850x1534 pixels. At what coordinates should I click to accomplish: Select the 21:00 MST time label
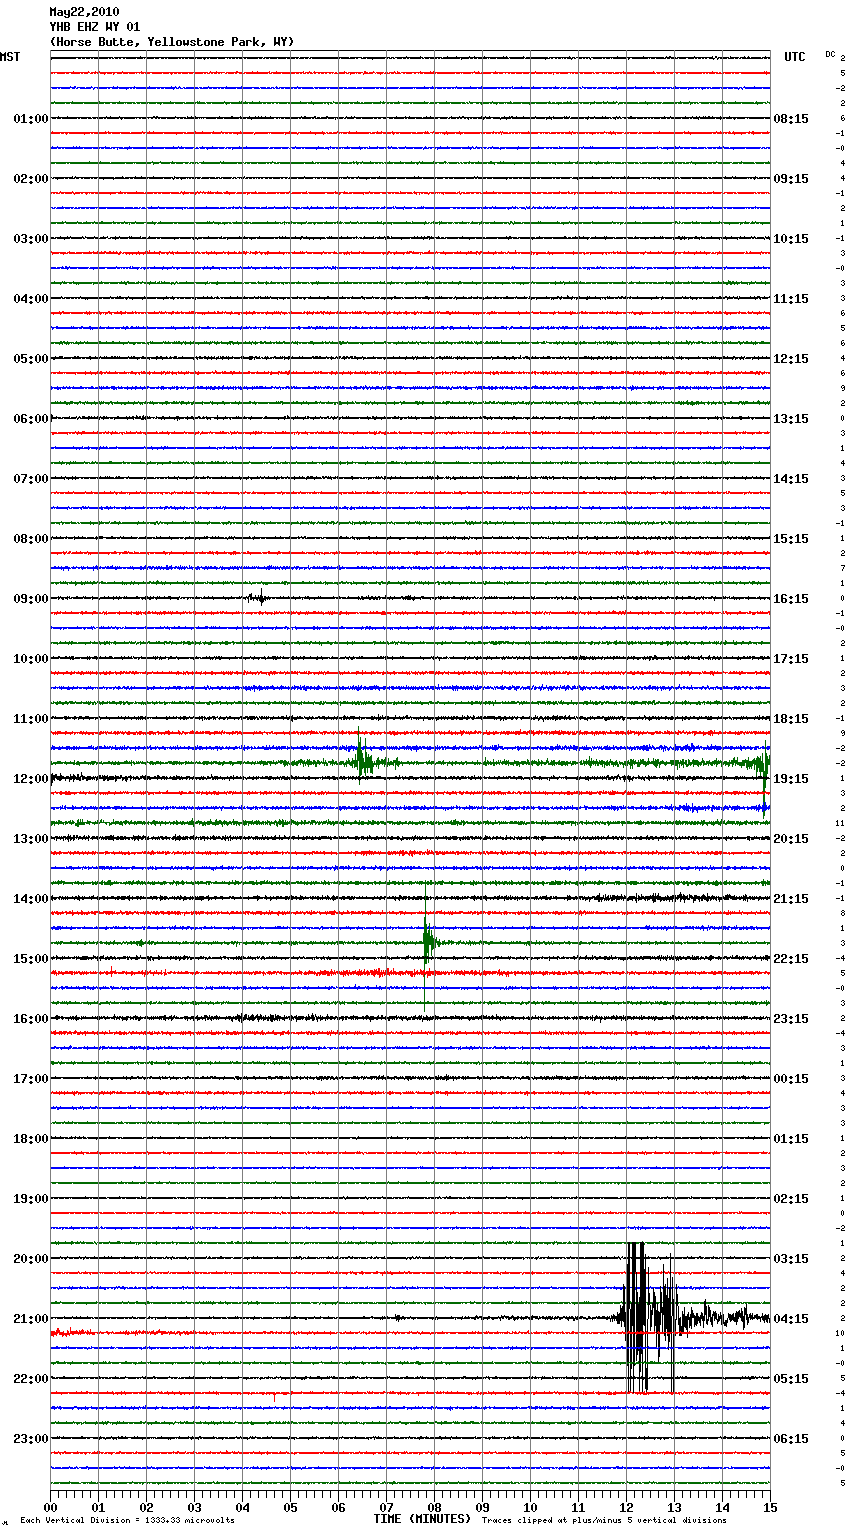[x=31, y=1319]
